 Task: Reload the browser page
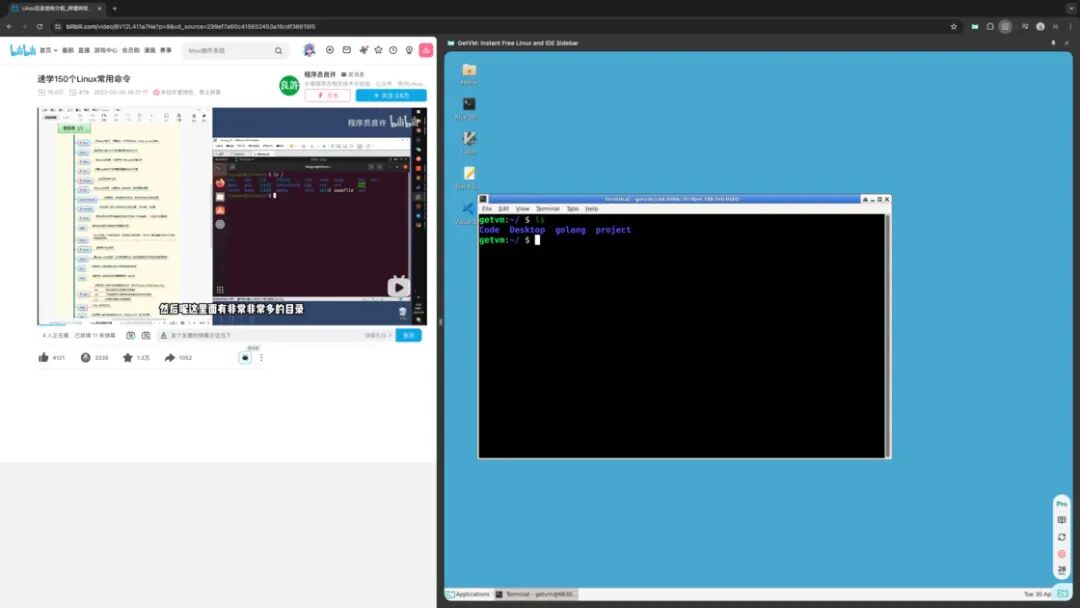tap(39, 27)
